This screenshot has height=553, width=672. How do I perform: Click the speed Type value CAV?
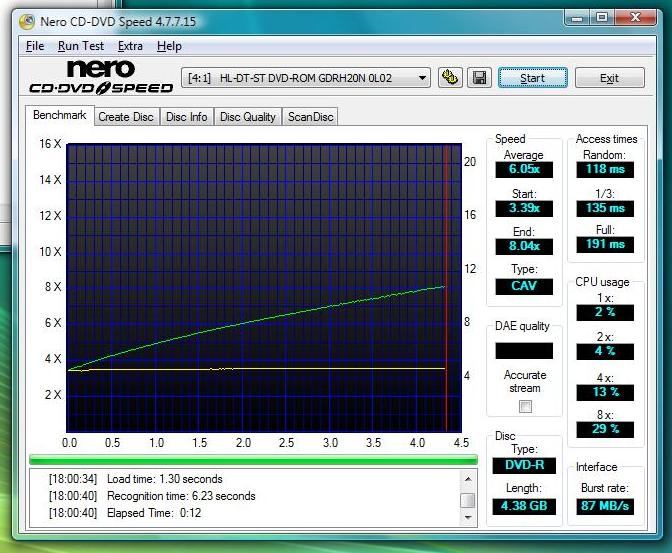tap(524, 286)
